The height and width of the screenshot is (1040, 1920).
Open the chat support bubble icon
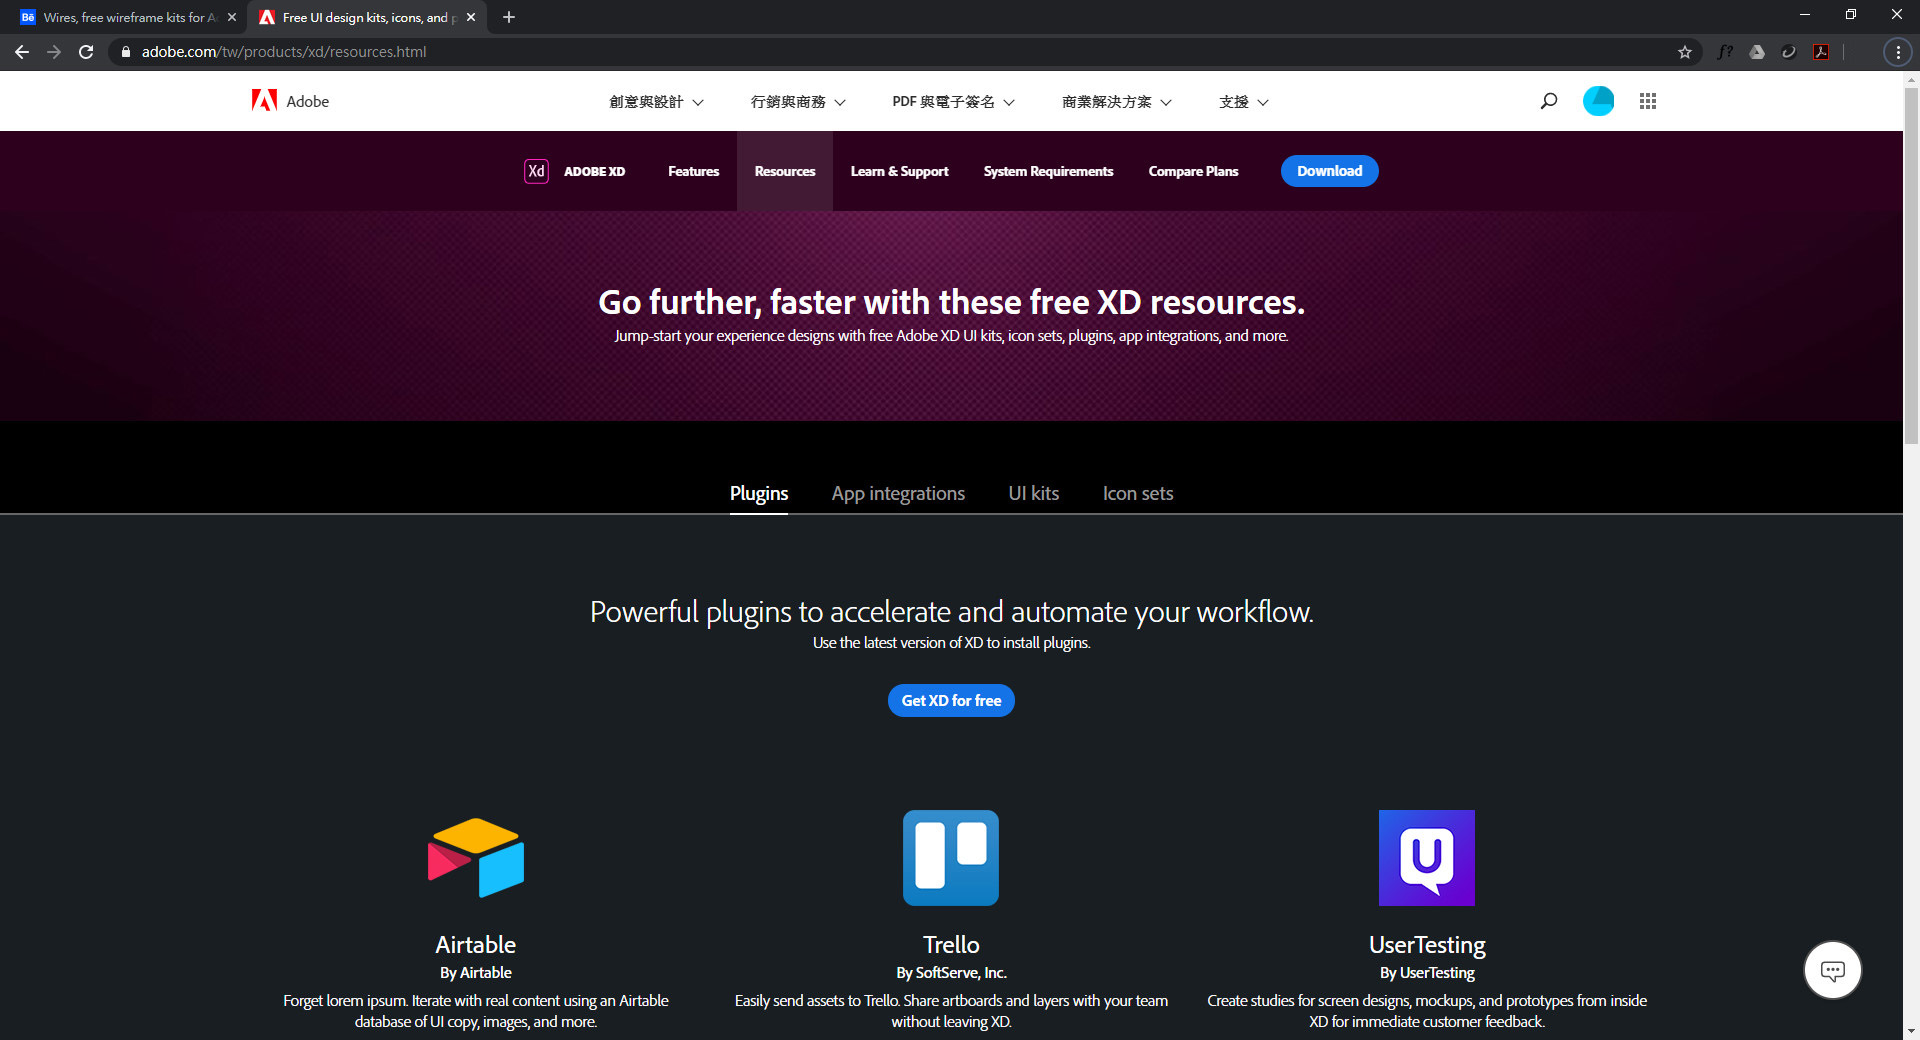point(1832,970)
